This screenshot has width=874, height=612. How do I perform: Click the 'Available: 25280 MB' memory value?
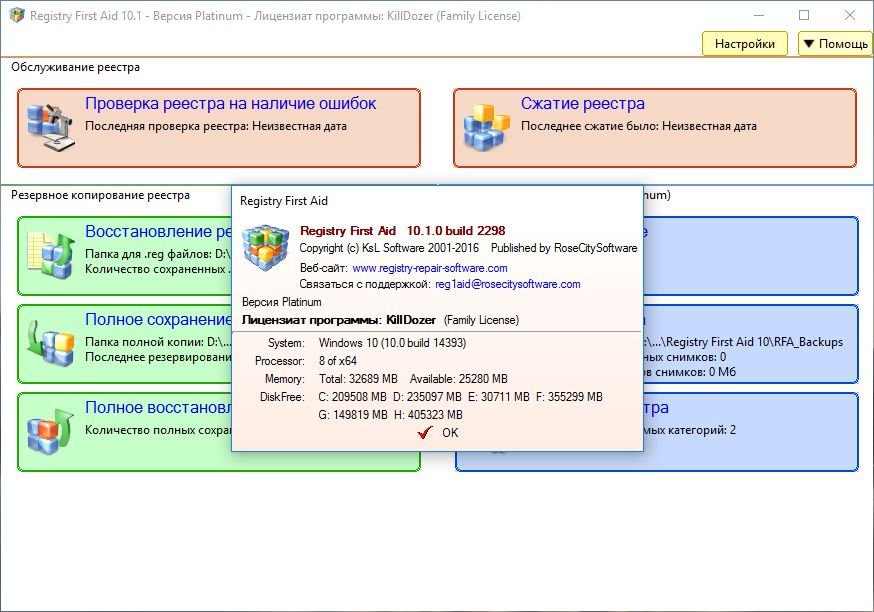click(x=459, y=379)
